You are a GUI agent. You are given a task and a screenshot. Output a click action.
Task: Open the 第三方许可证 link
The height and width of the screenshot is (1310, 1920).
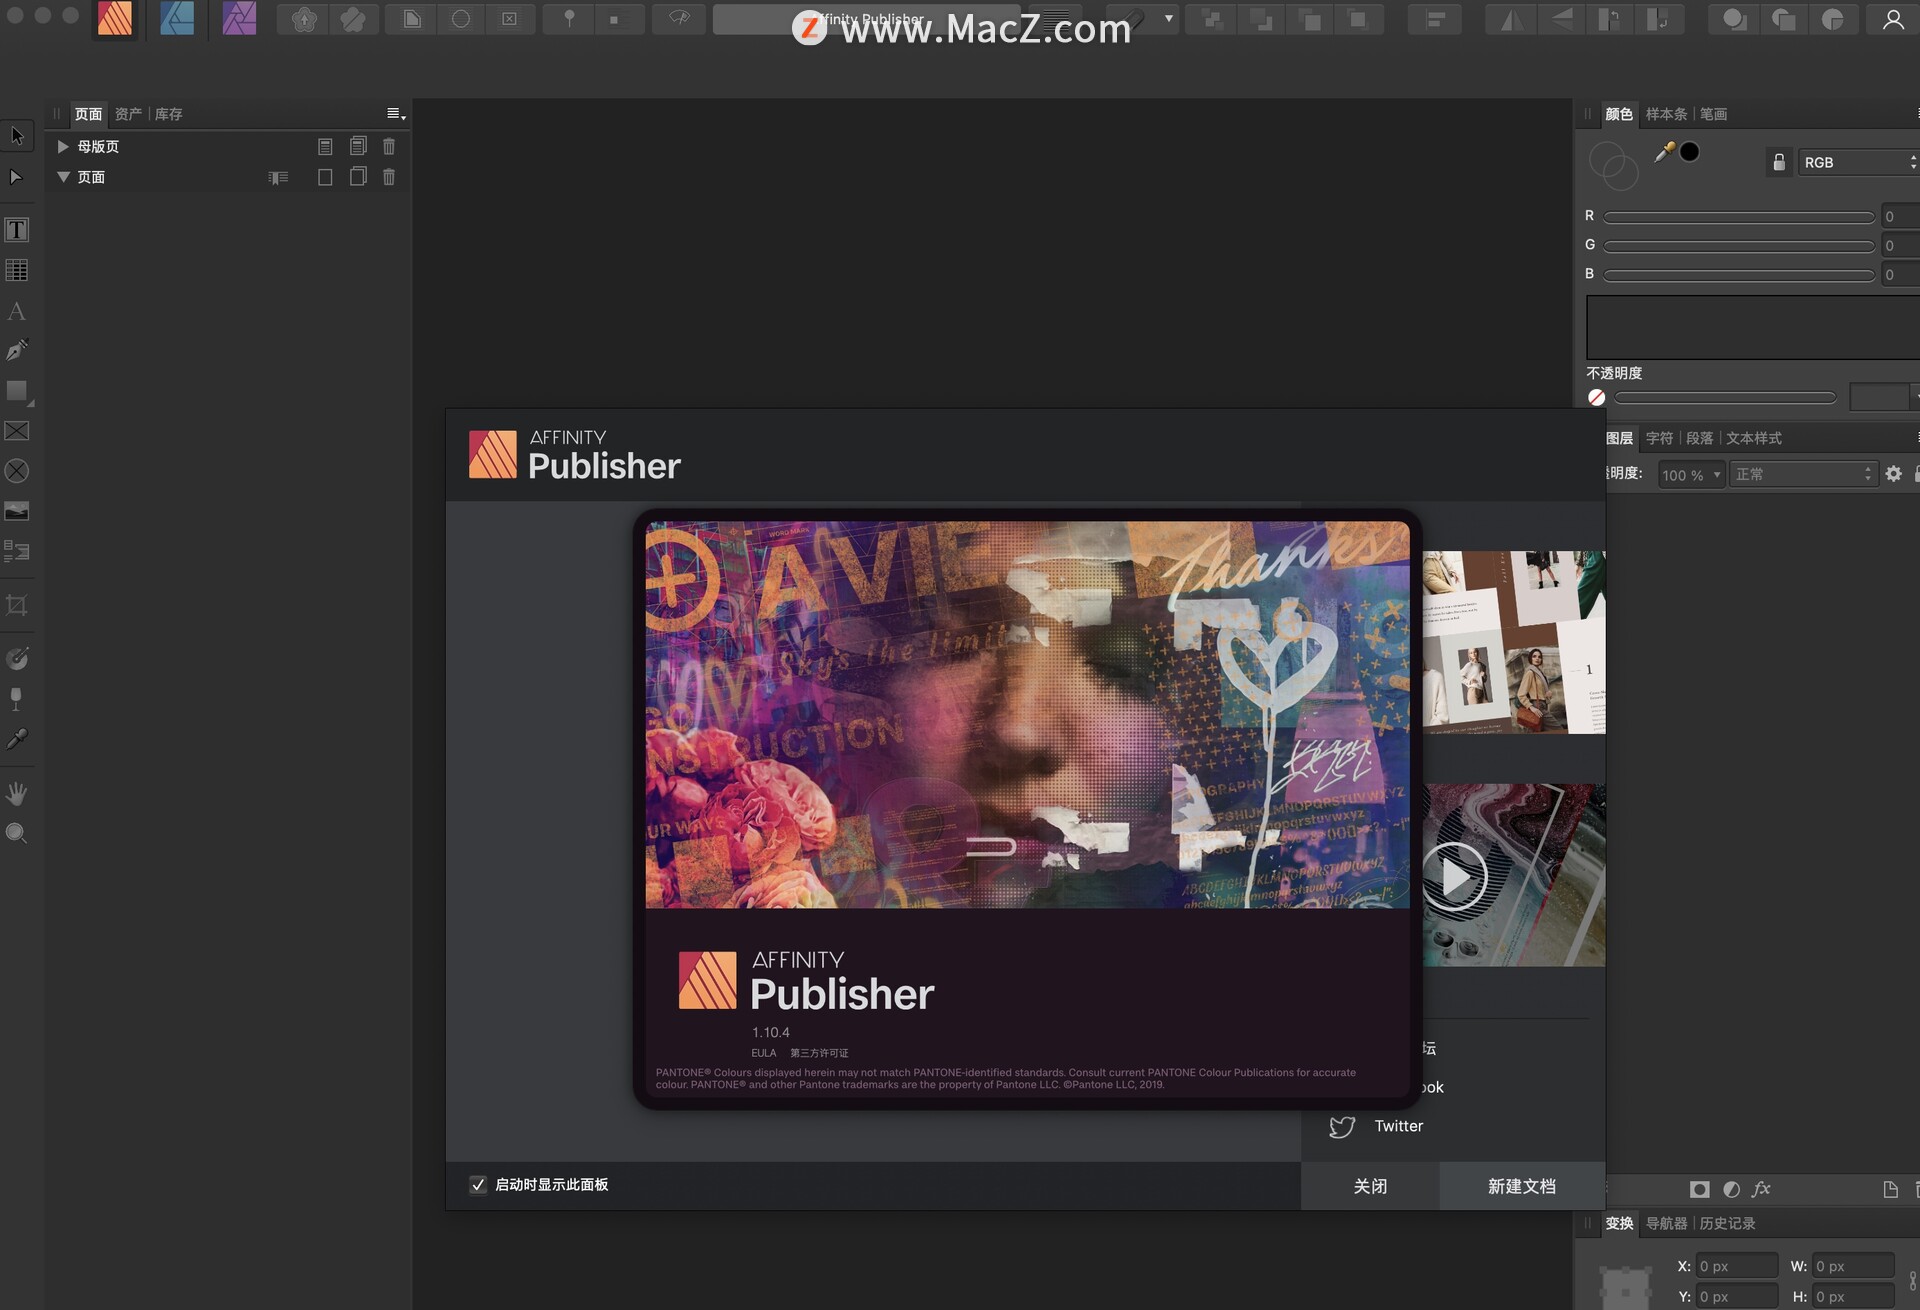click(x=819, y=1053)
